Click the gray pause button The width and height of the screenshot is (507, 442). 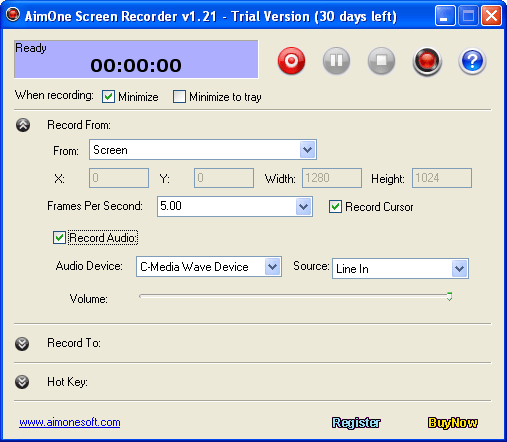[336, 61]
